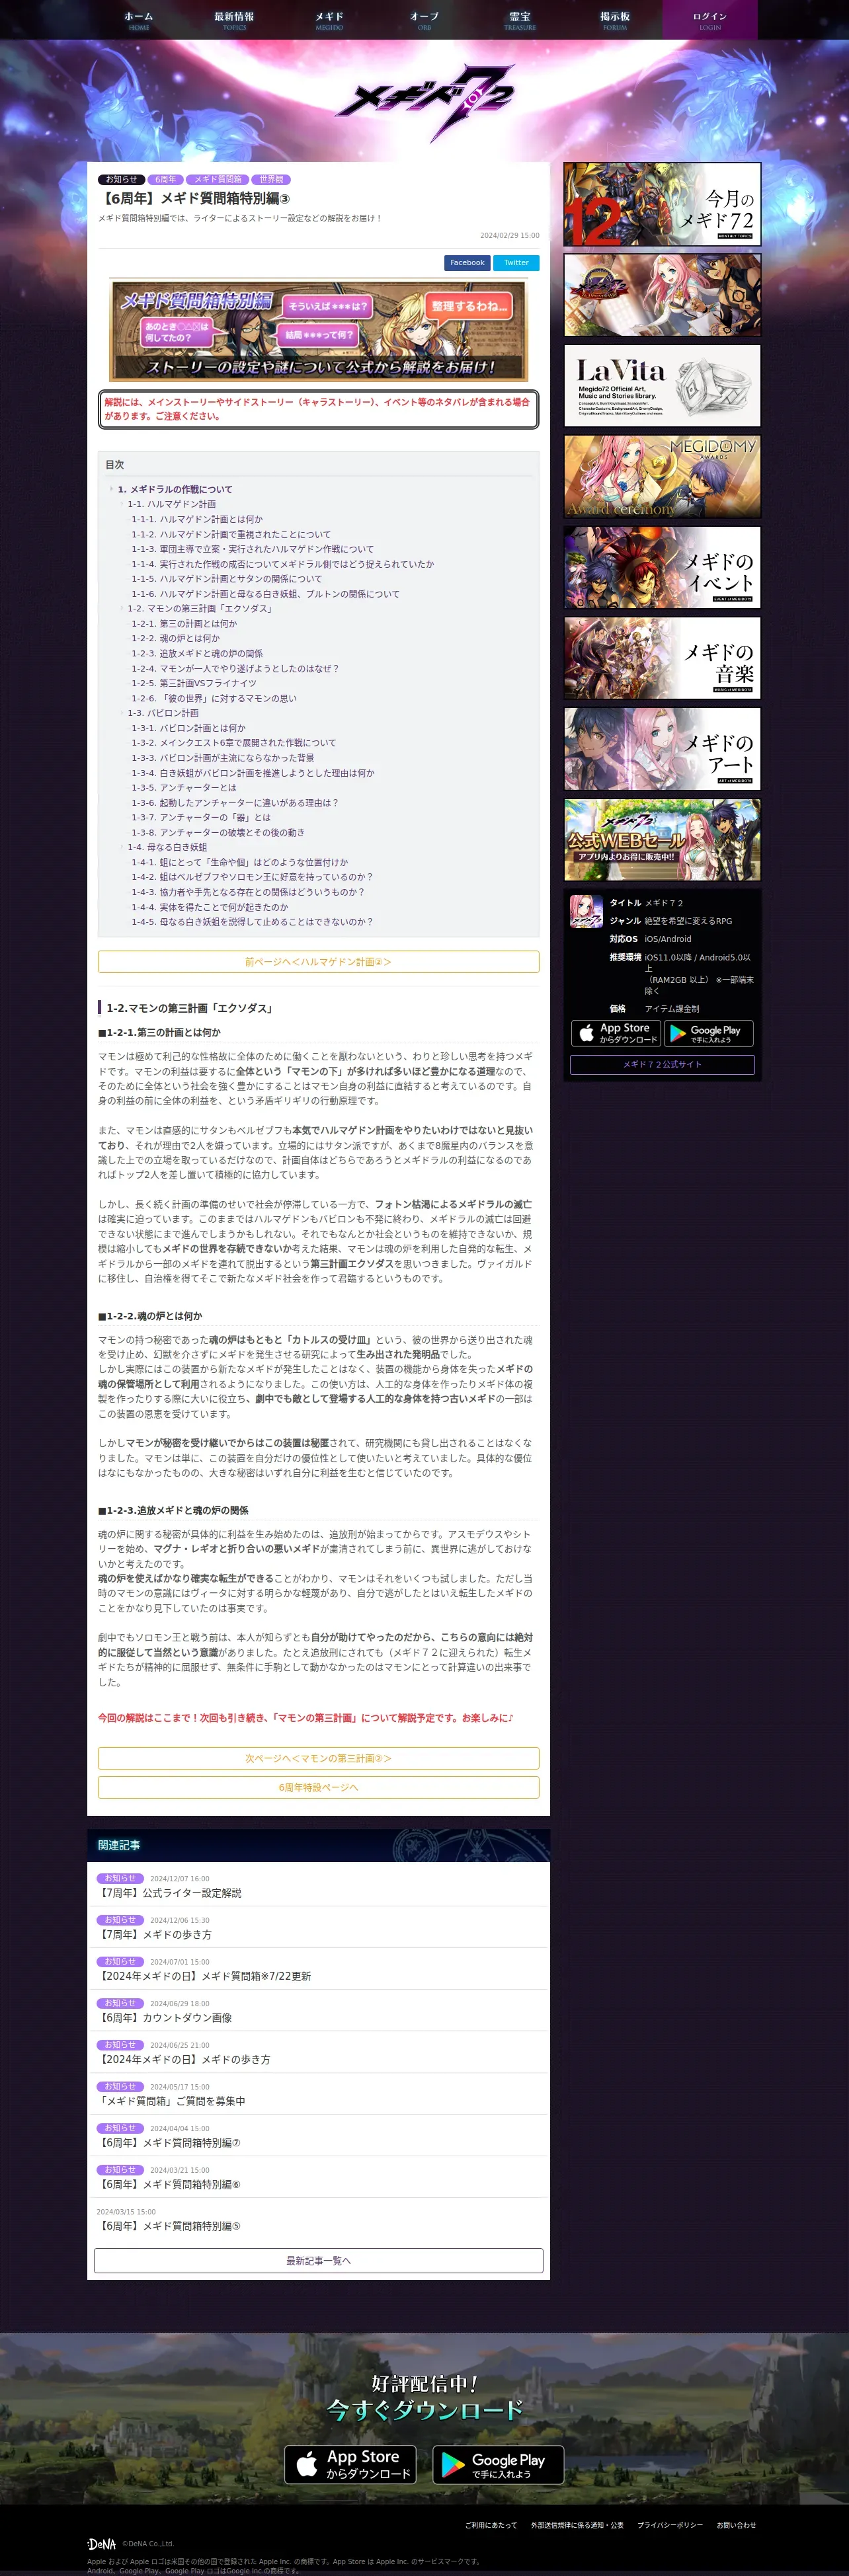
Task: Share article via Facebook button
Action: pos(467,263)
